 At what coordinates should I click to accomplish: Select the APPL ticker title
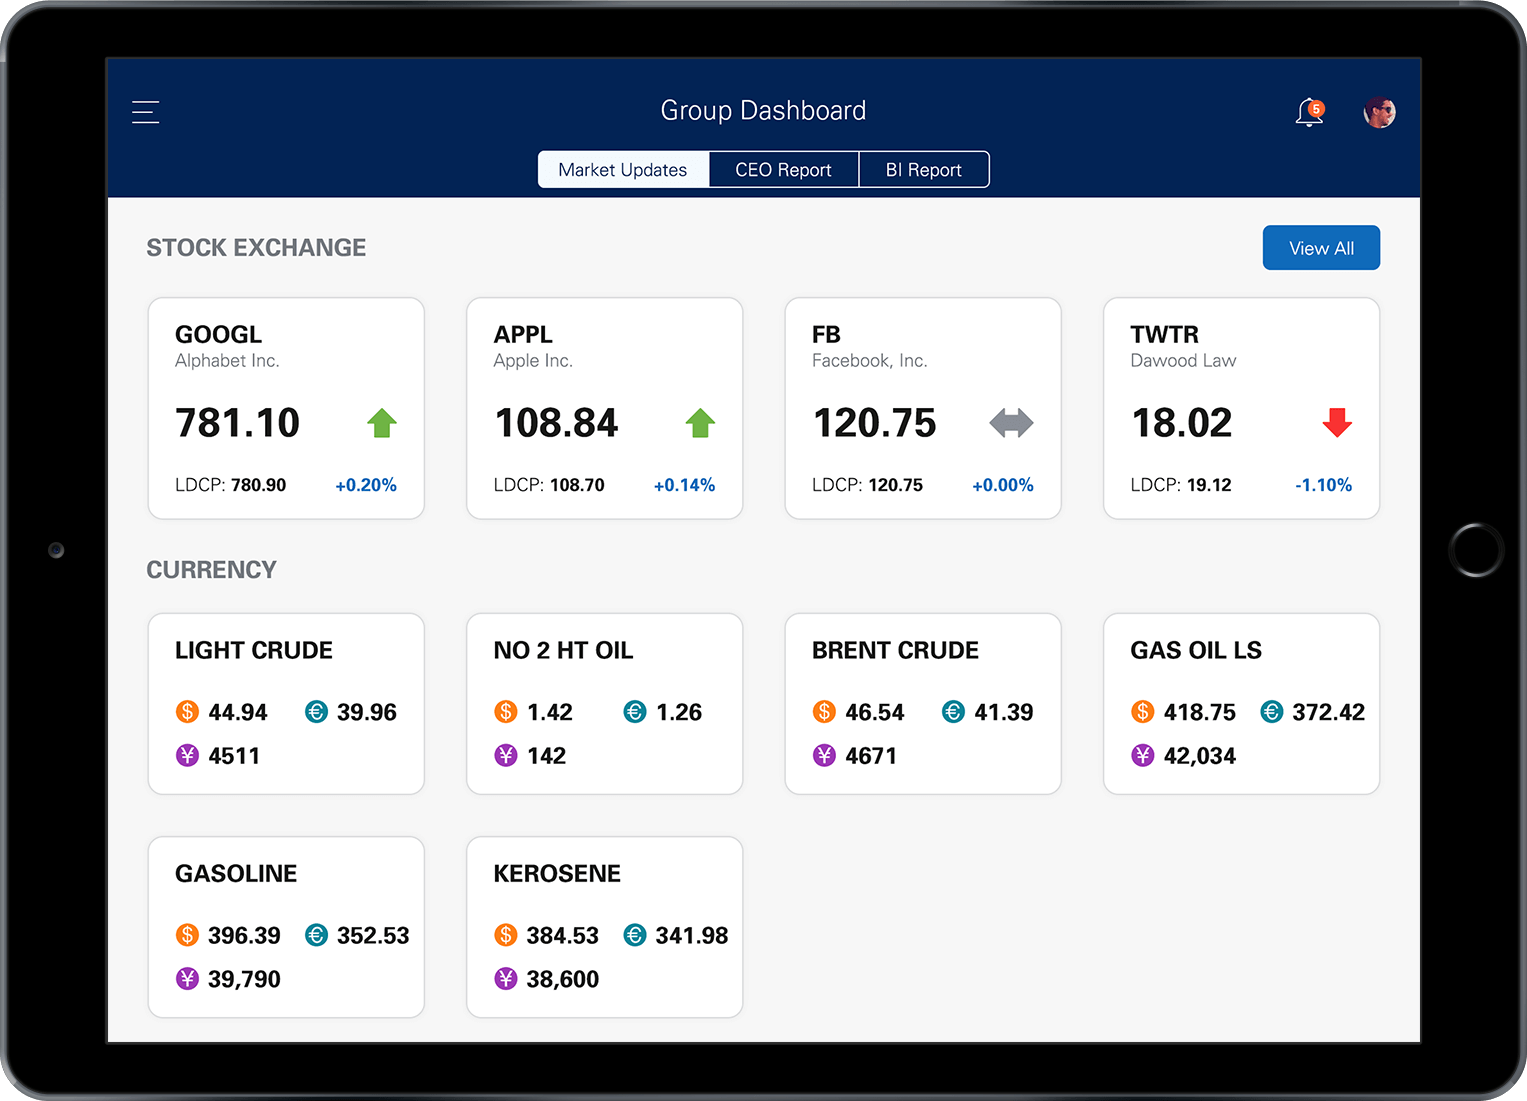[x=523, y=334]
